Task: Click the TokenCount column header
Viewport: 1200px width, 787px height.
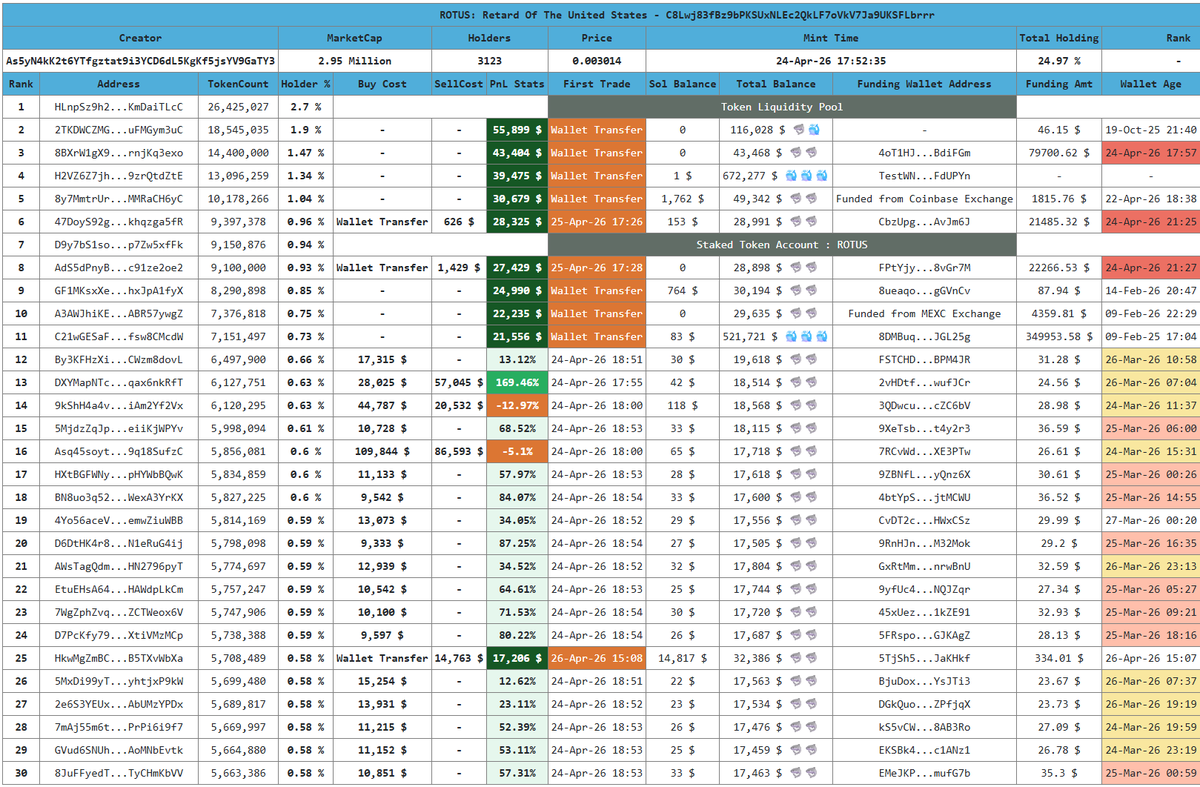Action: click(x=239, y=84)
